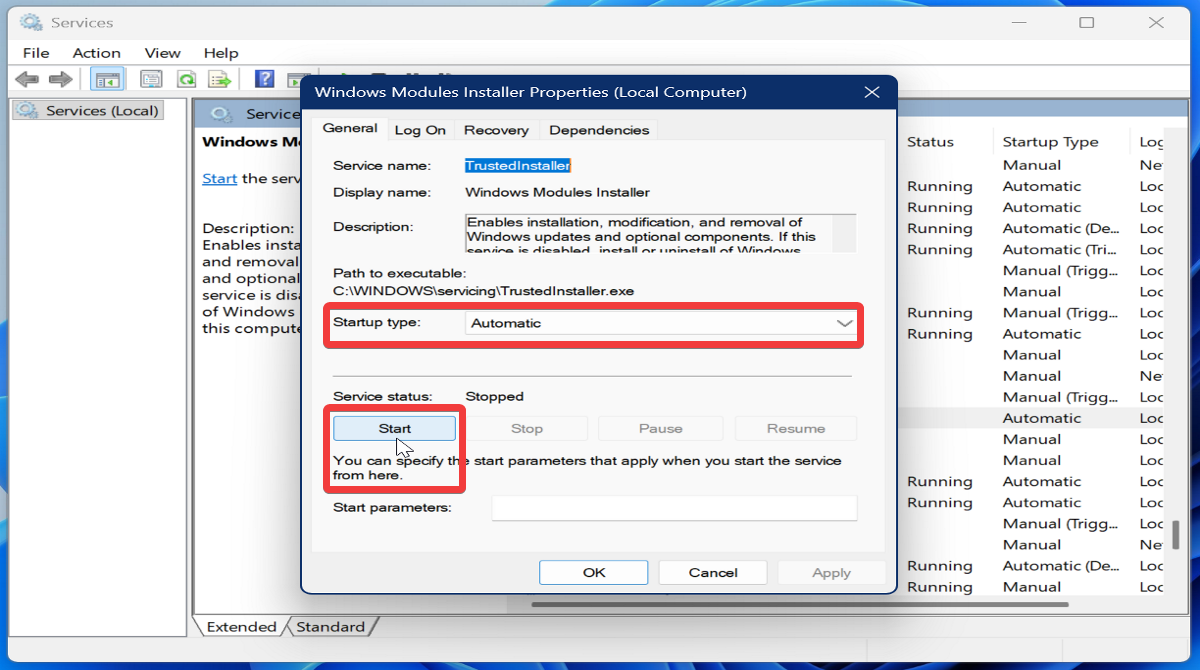Click Cancel in the properties dialog
Image resolution: width=1200 pixels, height=670 pixels.
[713, 573]
